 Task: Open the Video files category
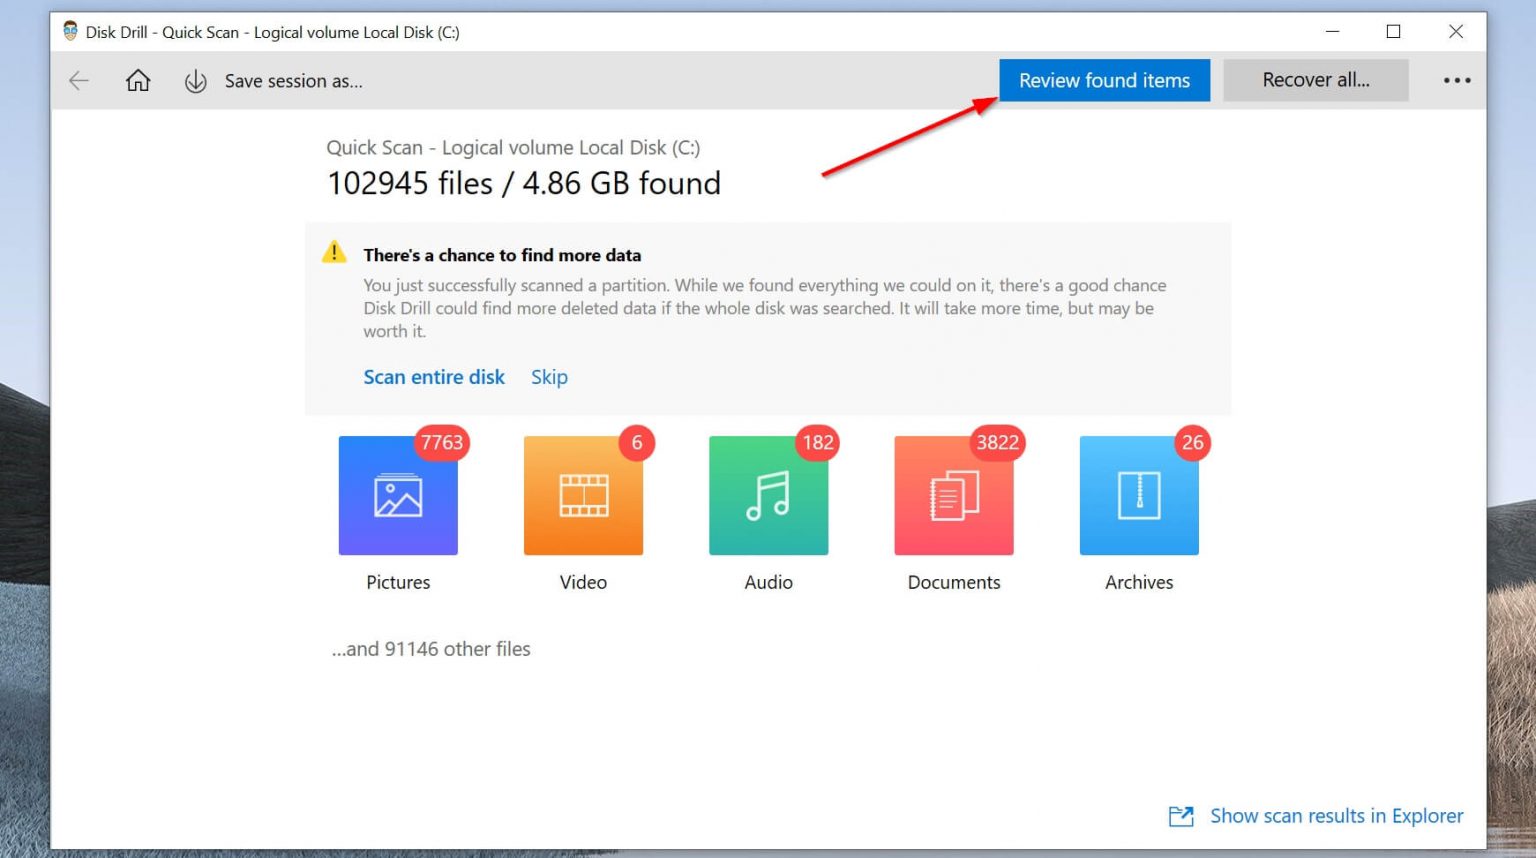[x=583, y=495]
